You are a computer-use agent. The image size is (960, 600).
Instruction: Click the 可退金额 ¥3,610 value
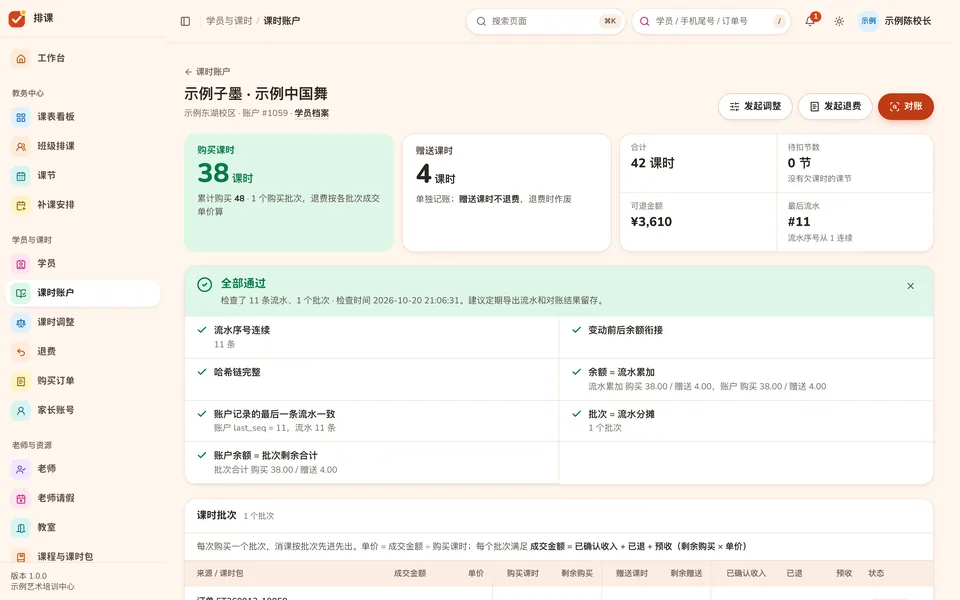pos(651,222)
